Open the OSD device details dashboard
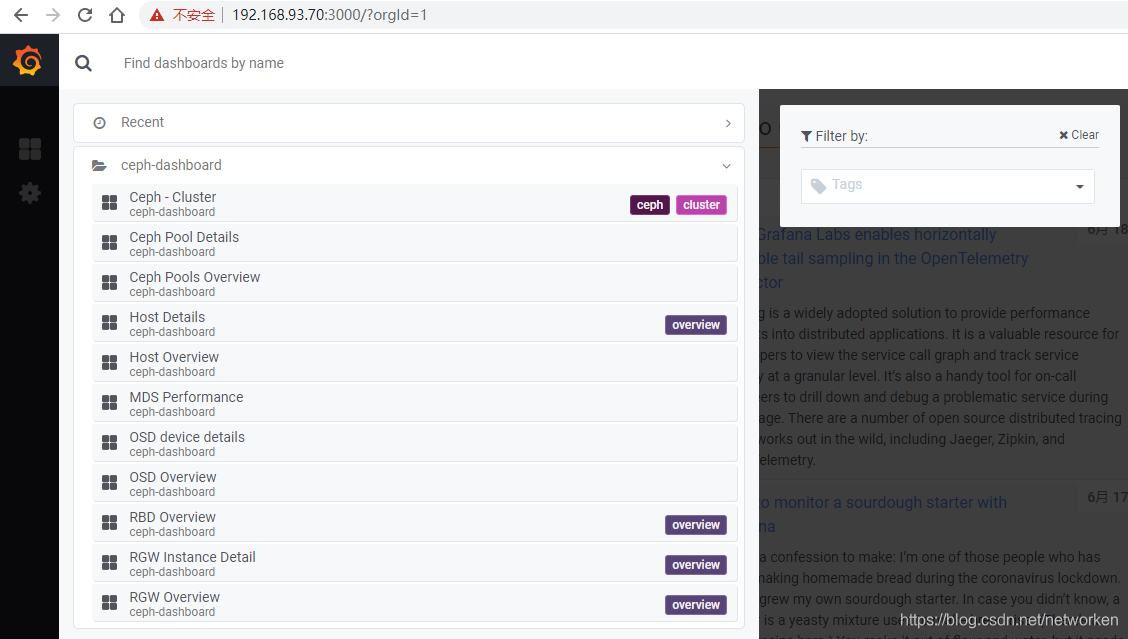This screenshot has width=1128, height=639. 415,443
